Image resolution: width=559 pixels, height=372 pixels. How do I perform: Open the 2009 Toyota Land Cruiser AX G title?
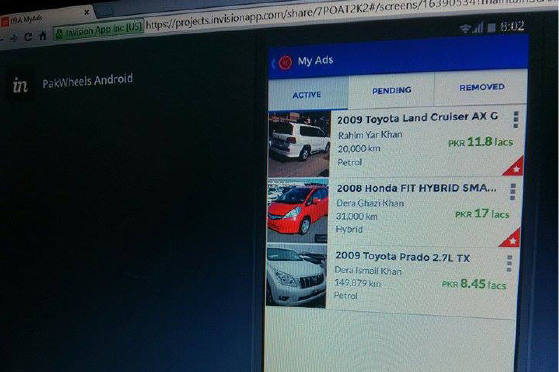tap(417, 118)
